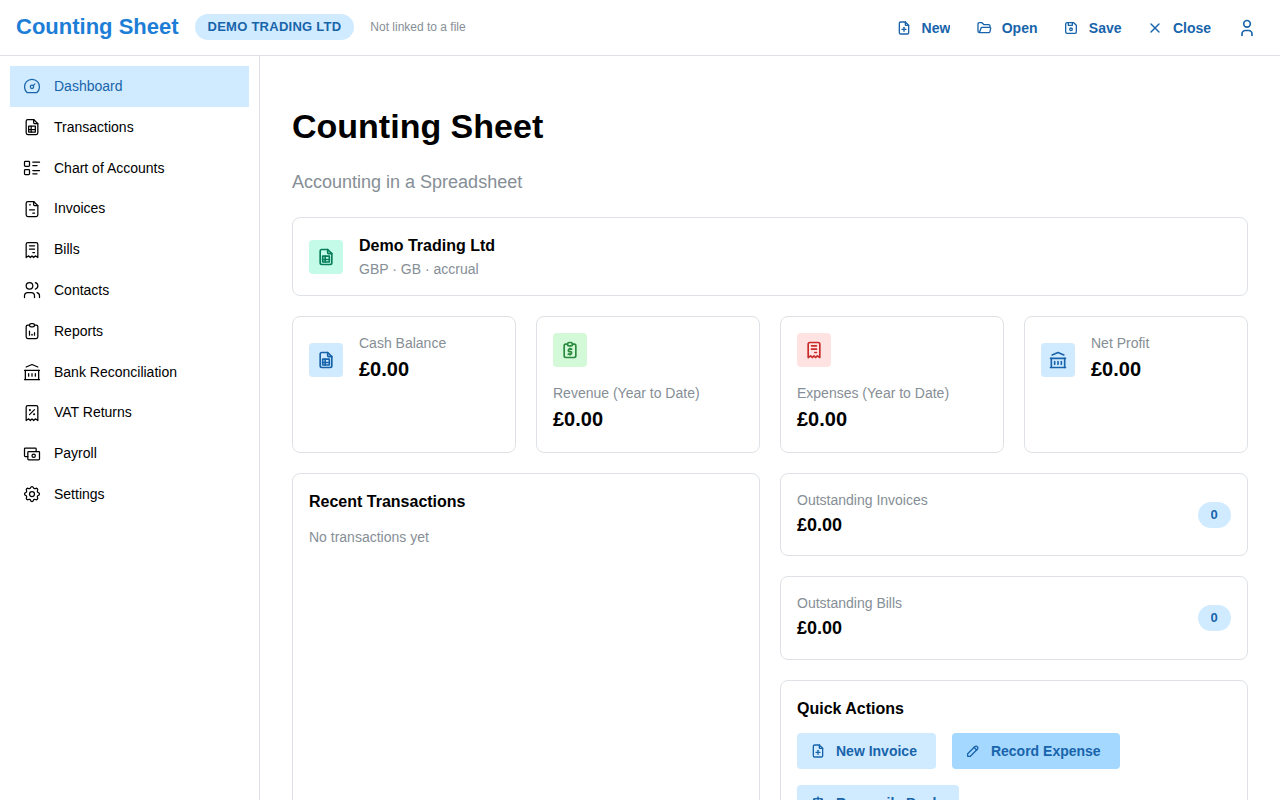The height and width of the screenshot is (800, 1280).
Task: Click the Reports clipboard icon
Action: (x=32, y=331)
